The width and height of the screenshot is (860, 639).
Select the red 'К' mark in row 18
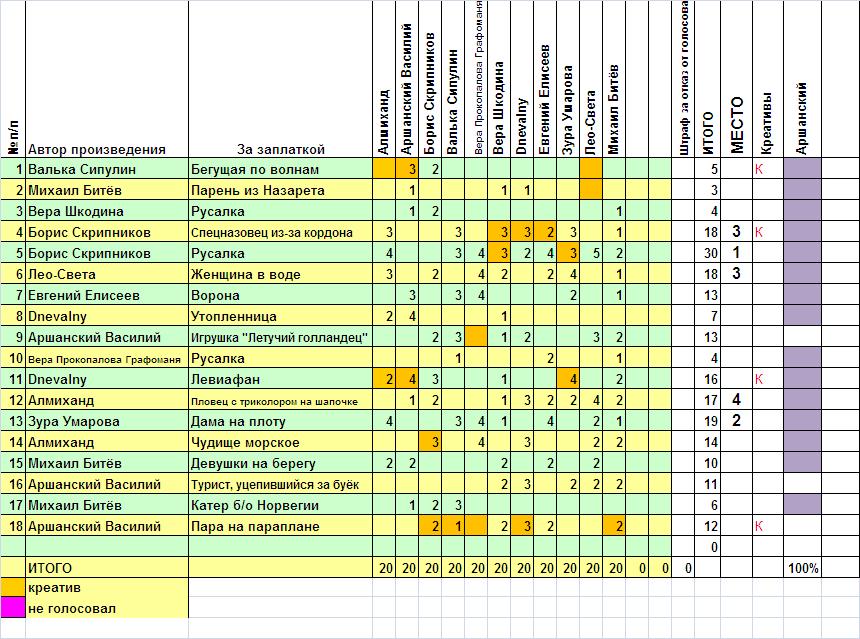[759, 527]
